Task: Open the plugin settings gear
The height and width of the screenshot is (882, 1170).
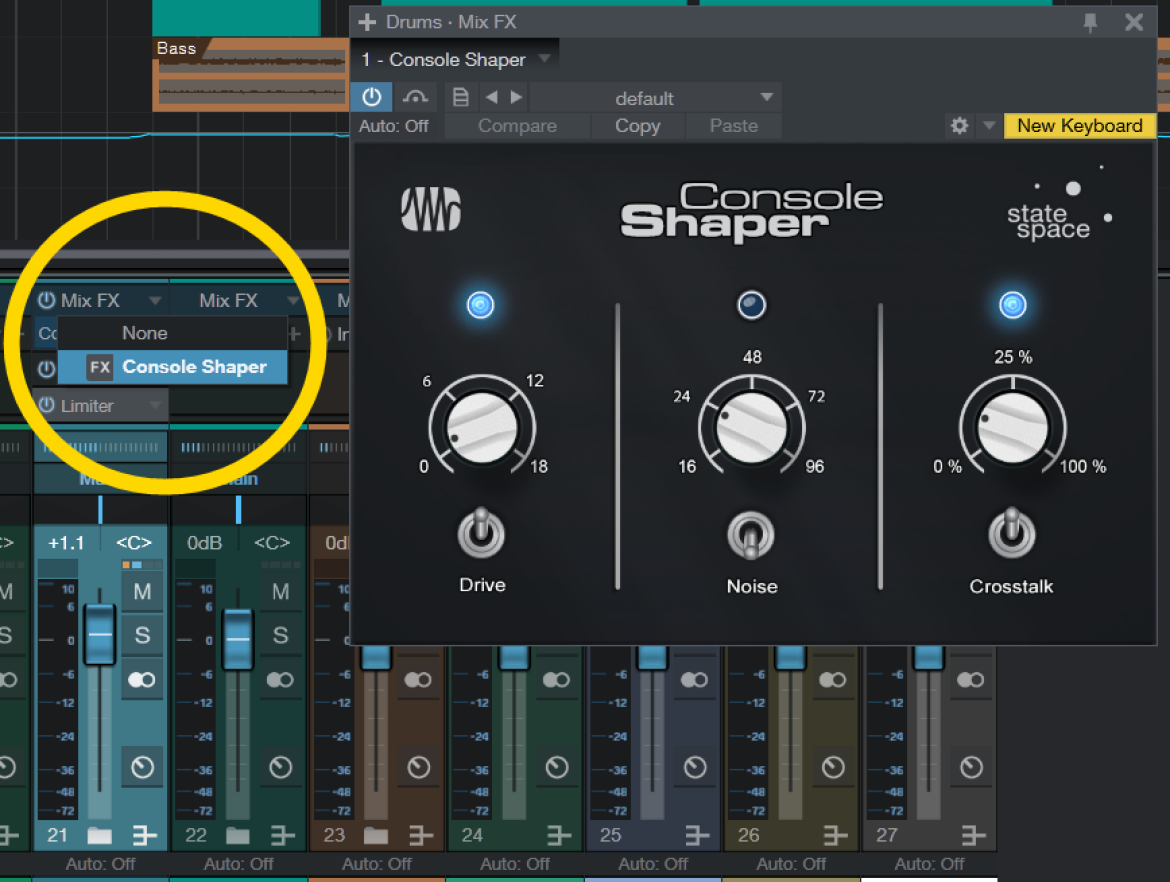Action: [x=960, y=125]
